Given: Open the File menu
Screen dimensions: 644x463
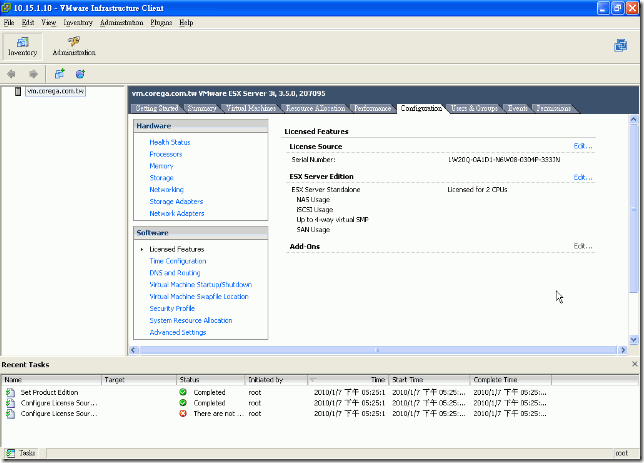Looking at the screenshot, I should tap(9, 23).
